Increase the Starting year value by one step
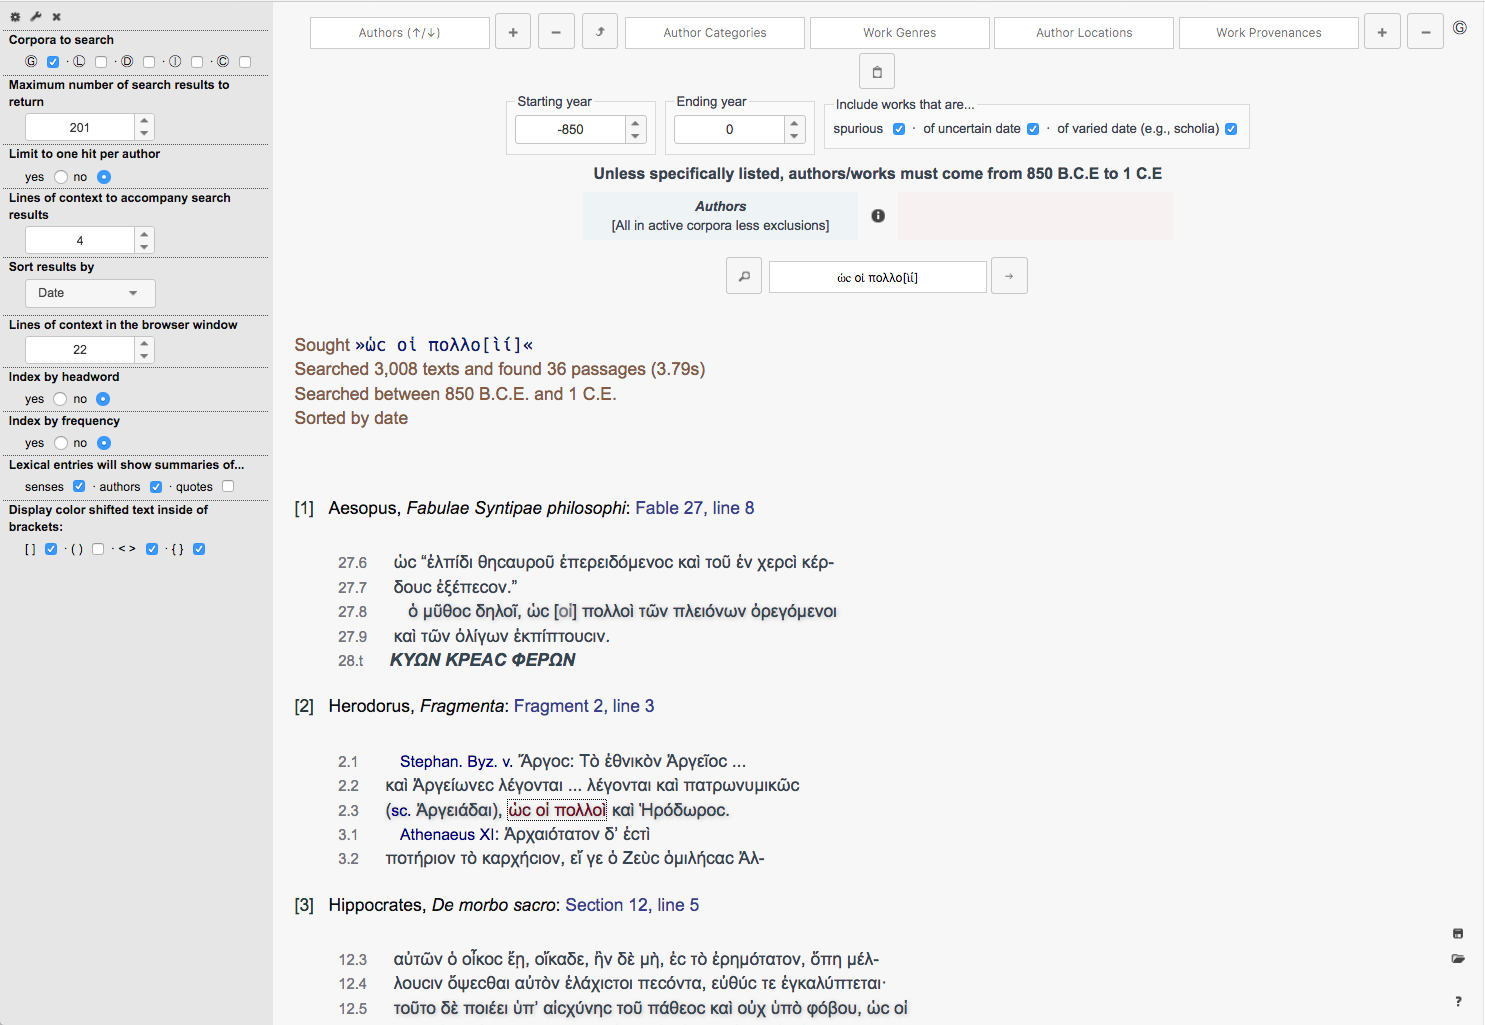The image size is (1485, 1025). [635, 123]
